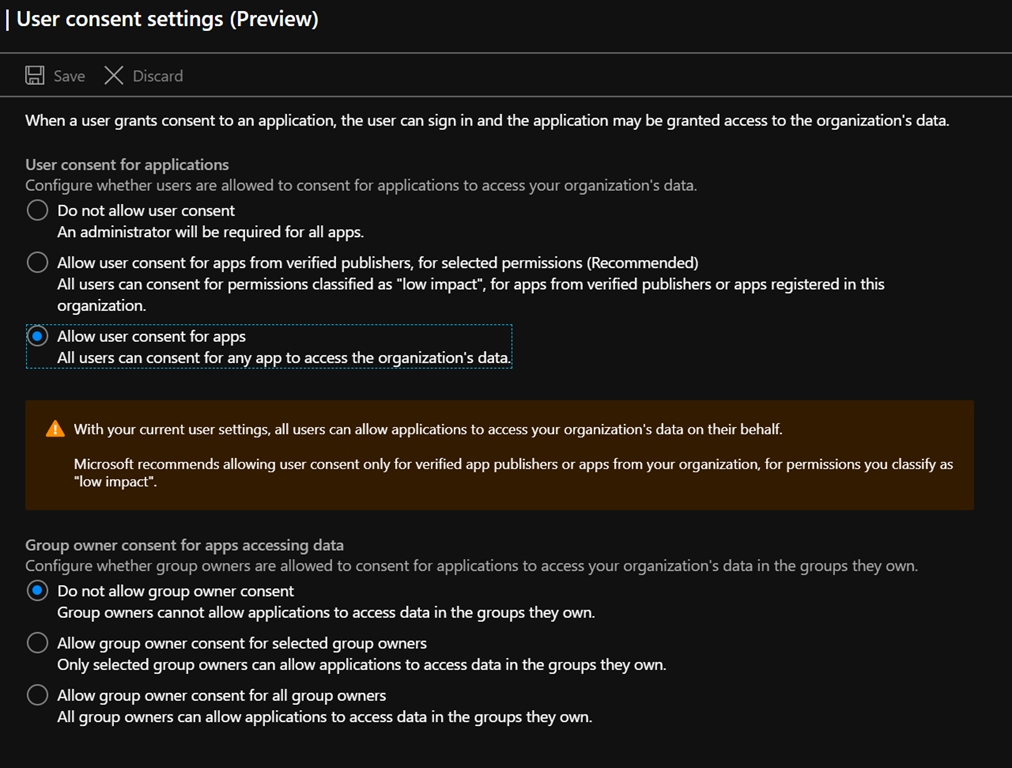Image resolution: width=1012 pixels, height=768 pixels.
Task: Select the 'Do not allow user consent' radio circle
Action: pos(37,210)
